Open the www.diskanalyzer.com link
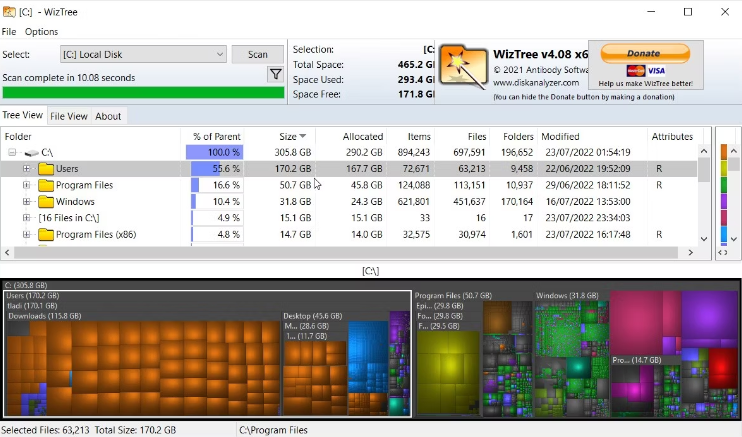 (x=536, y=83)
